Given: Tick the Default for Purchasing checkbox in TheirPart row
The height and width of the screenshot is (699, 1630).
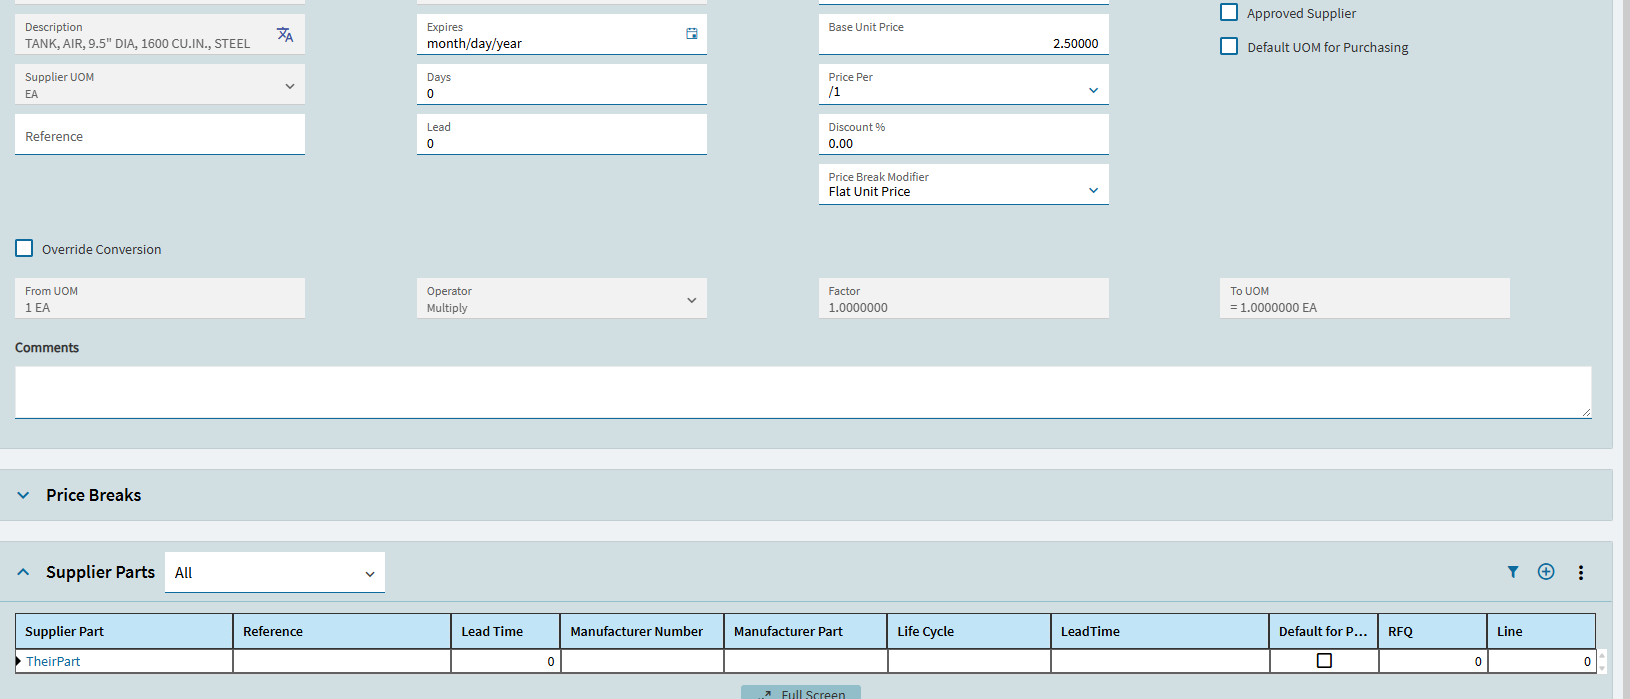Looking at the screenshot, I should [x=1324, y=661].
